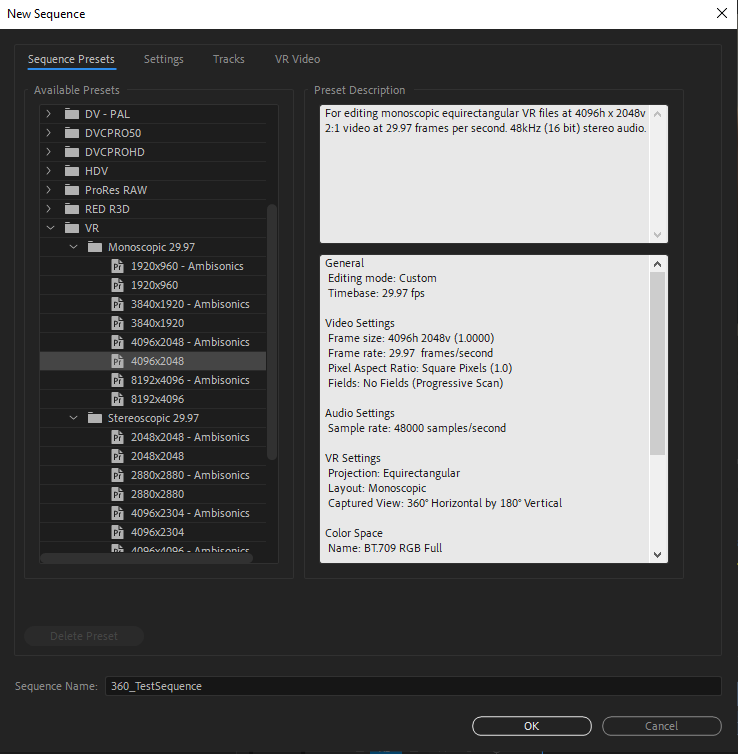Click preset icon for 4096x2304 - Ambisonics
738x754 pixels.
click(x=118, y=513)
